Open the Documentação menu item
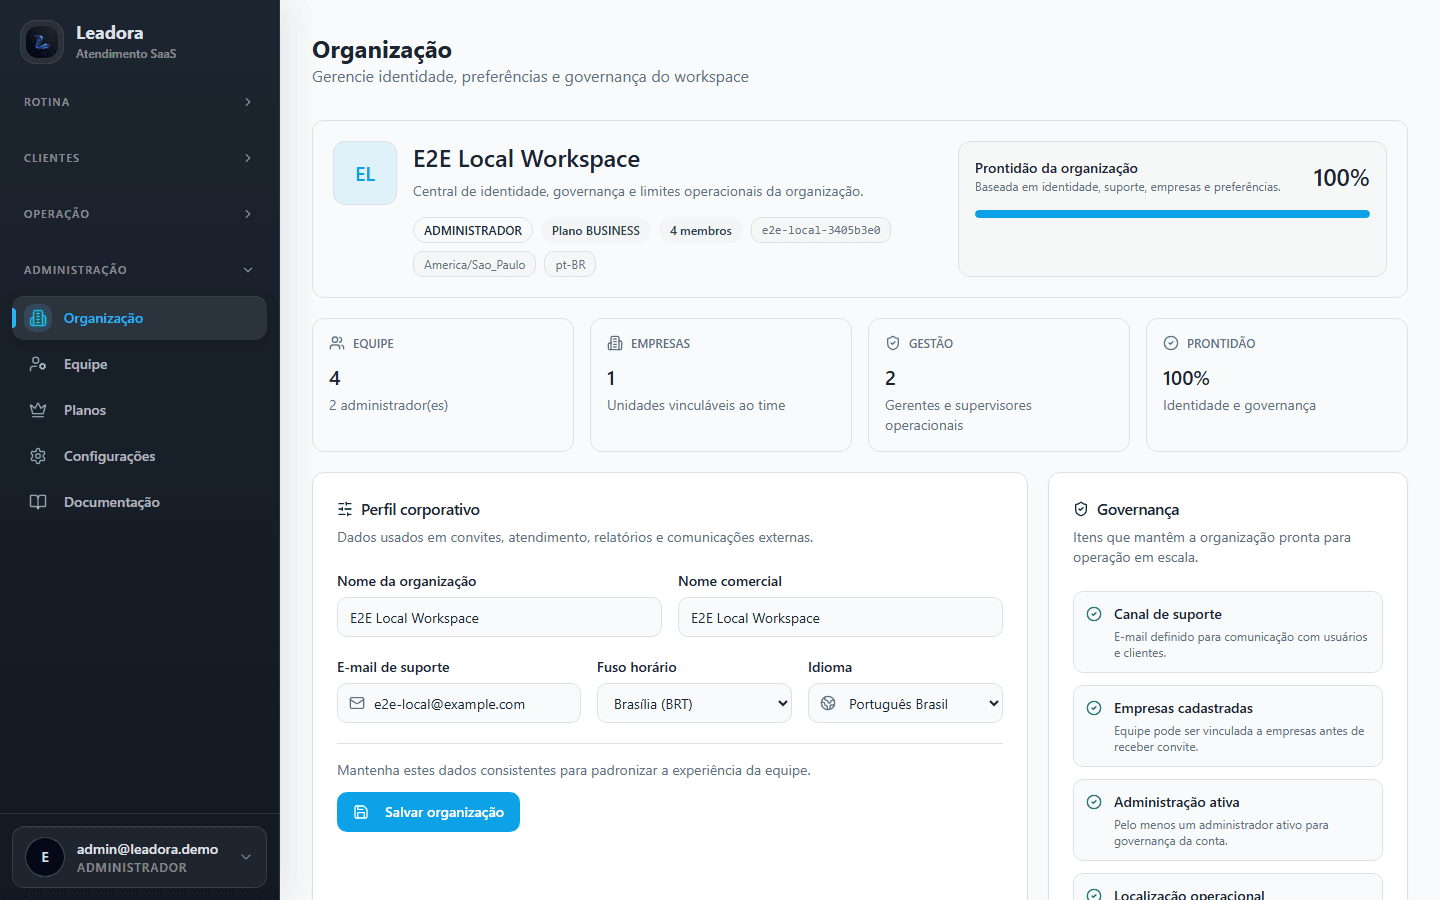Image resolution: width=1440 pixels, height=900 pixels. [x=140, y=502]
